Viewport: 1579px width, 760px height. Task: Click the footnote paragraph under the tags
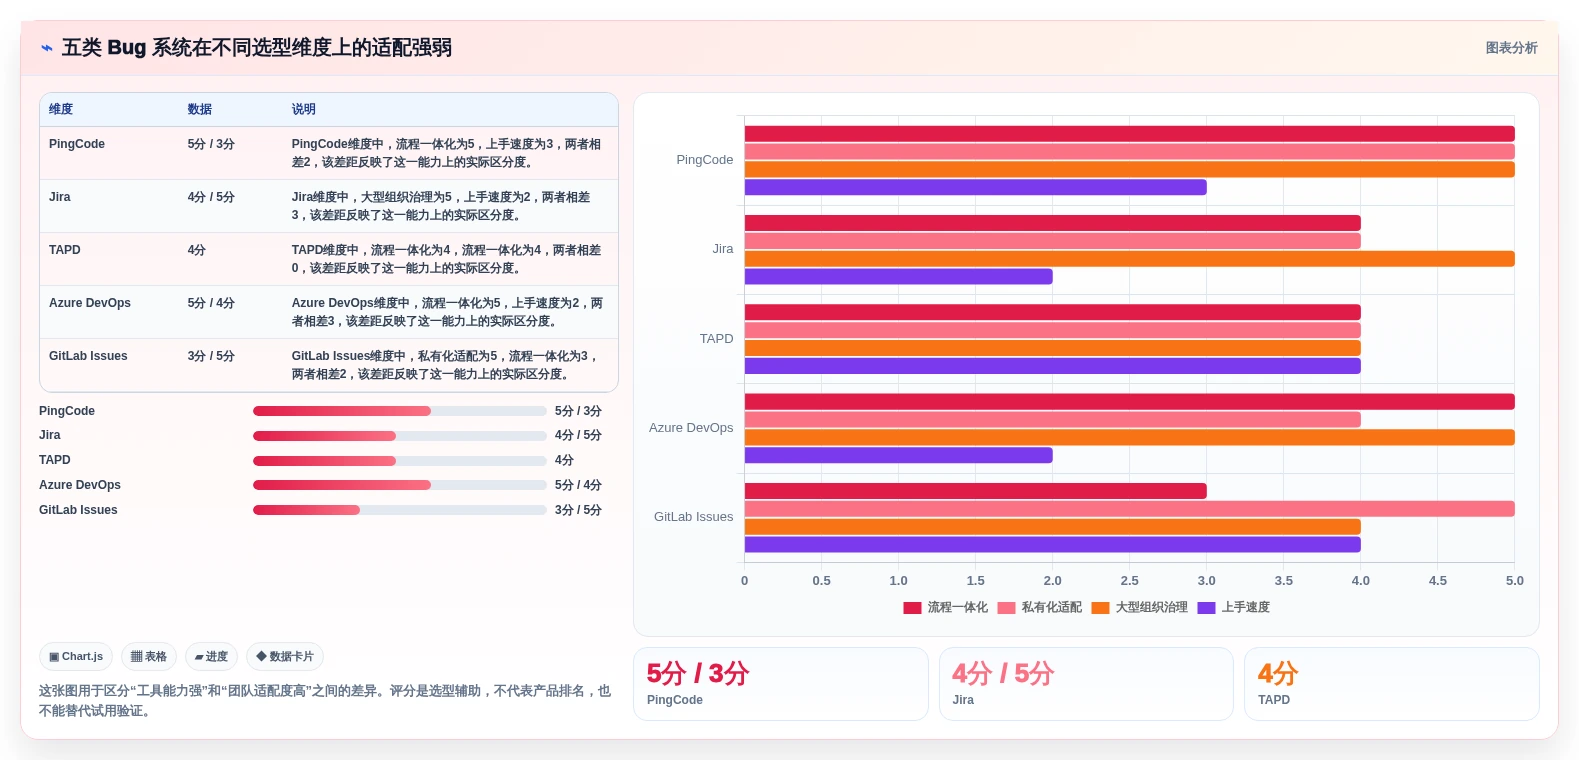325,701
